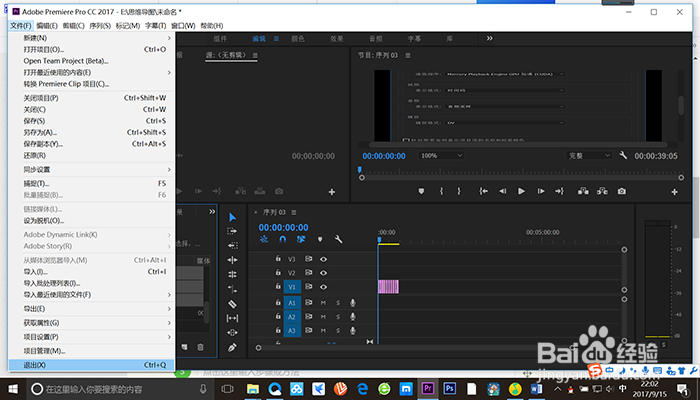The image size is (700, 400).
Task: Solo audio track A2
Action: tap(338, 317)
